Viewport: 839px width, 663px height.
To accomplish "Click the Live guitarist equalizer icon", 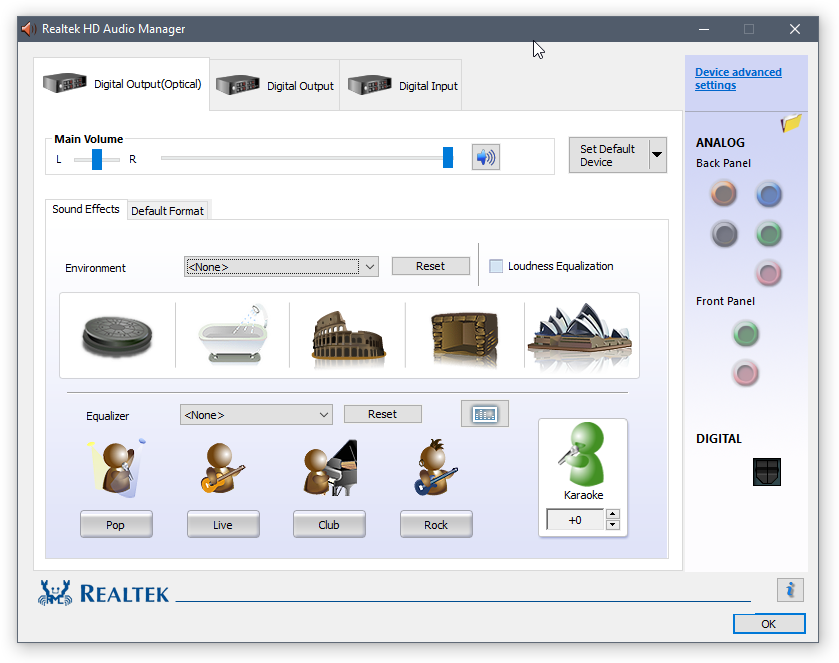I will point(222,469).
